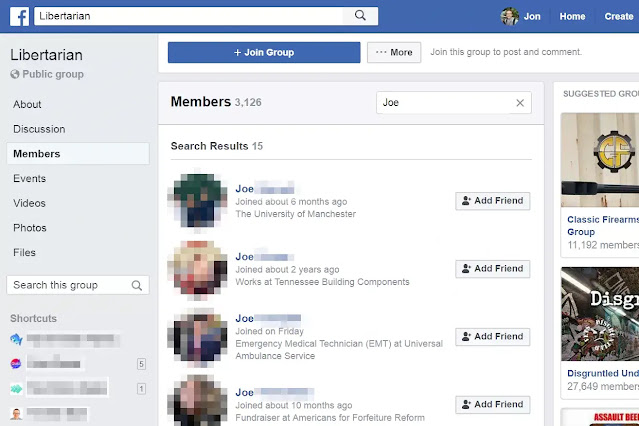Open Jon's profile name link
639x426 pixels.
coord(532,16)
